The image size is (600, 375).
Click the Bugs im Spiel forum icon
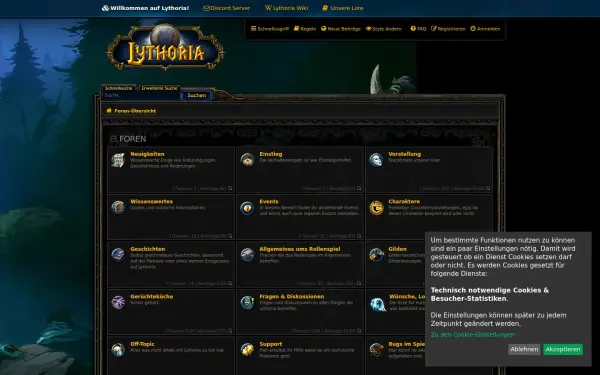[x=376, y=350]
